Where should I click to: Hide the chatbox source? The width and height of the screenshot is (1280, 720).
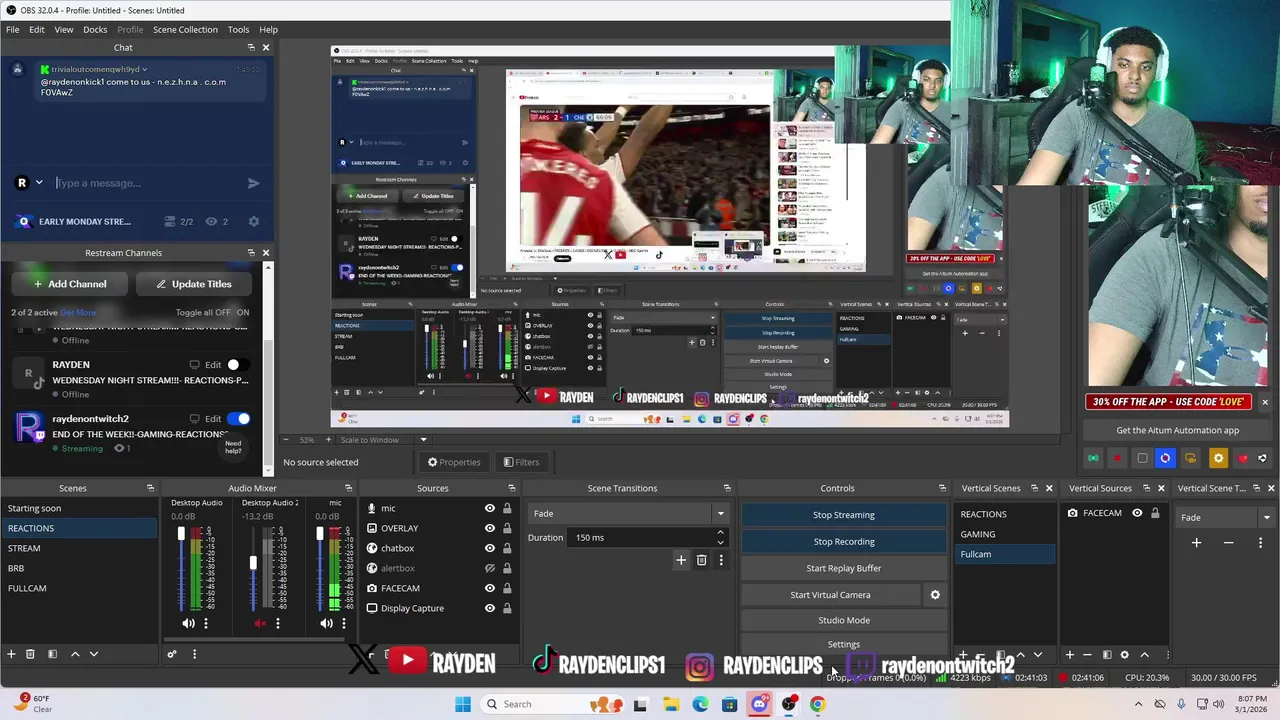pyautogui.click(x=489, y=548)
